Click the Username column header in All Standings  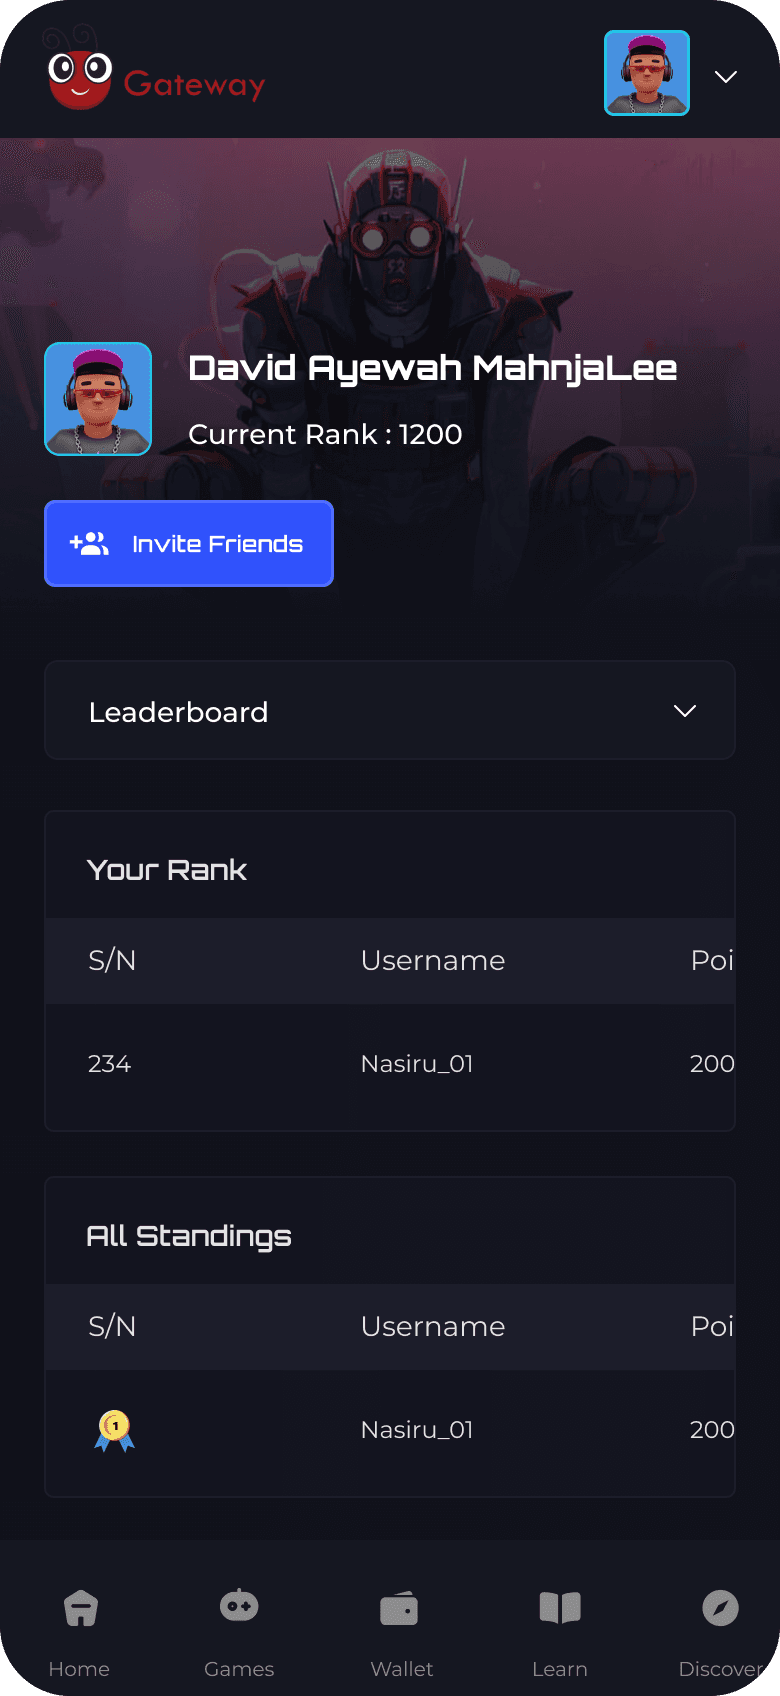point(433,1326)
